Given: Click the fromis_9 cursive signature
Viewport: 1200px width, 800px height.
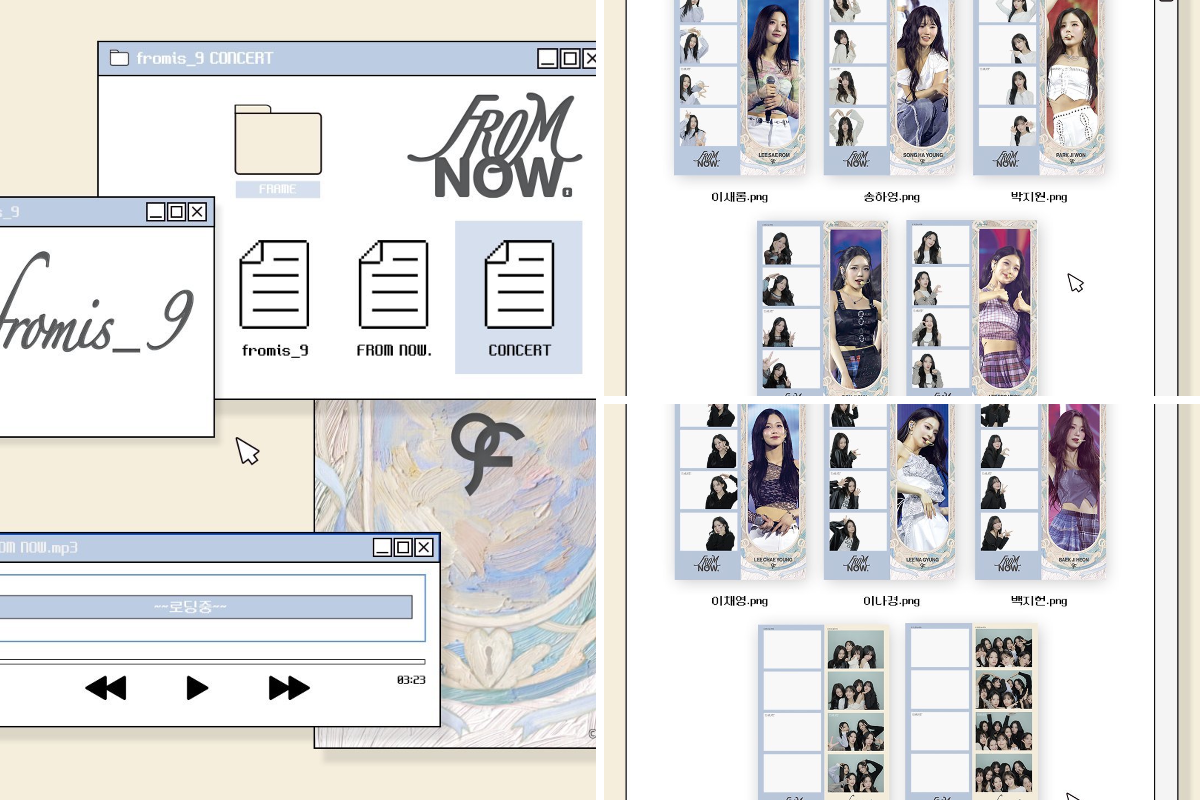Looking at the screenshot, I should 95,304.
